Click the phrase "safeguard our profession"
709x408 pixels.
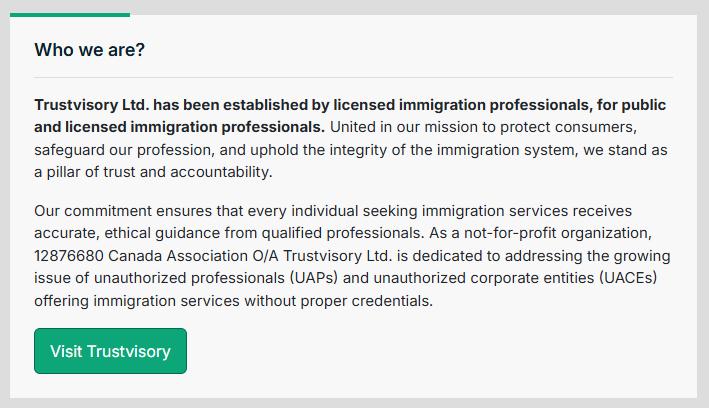119,150
